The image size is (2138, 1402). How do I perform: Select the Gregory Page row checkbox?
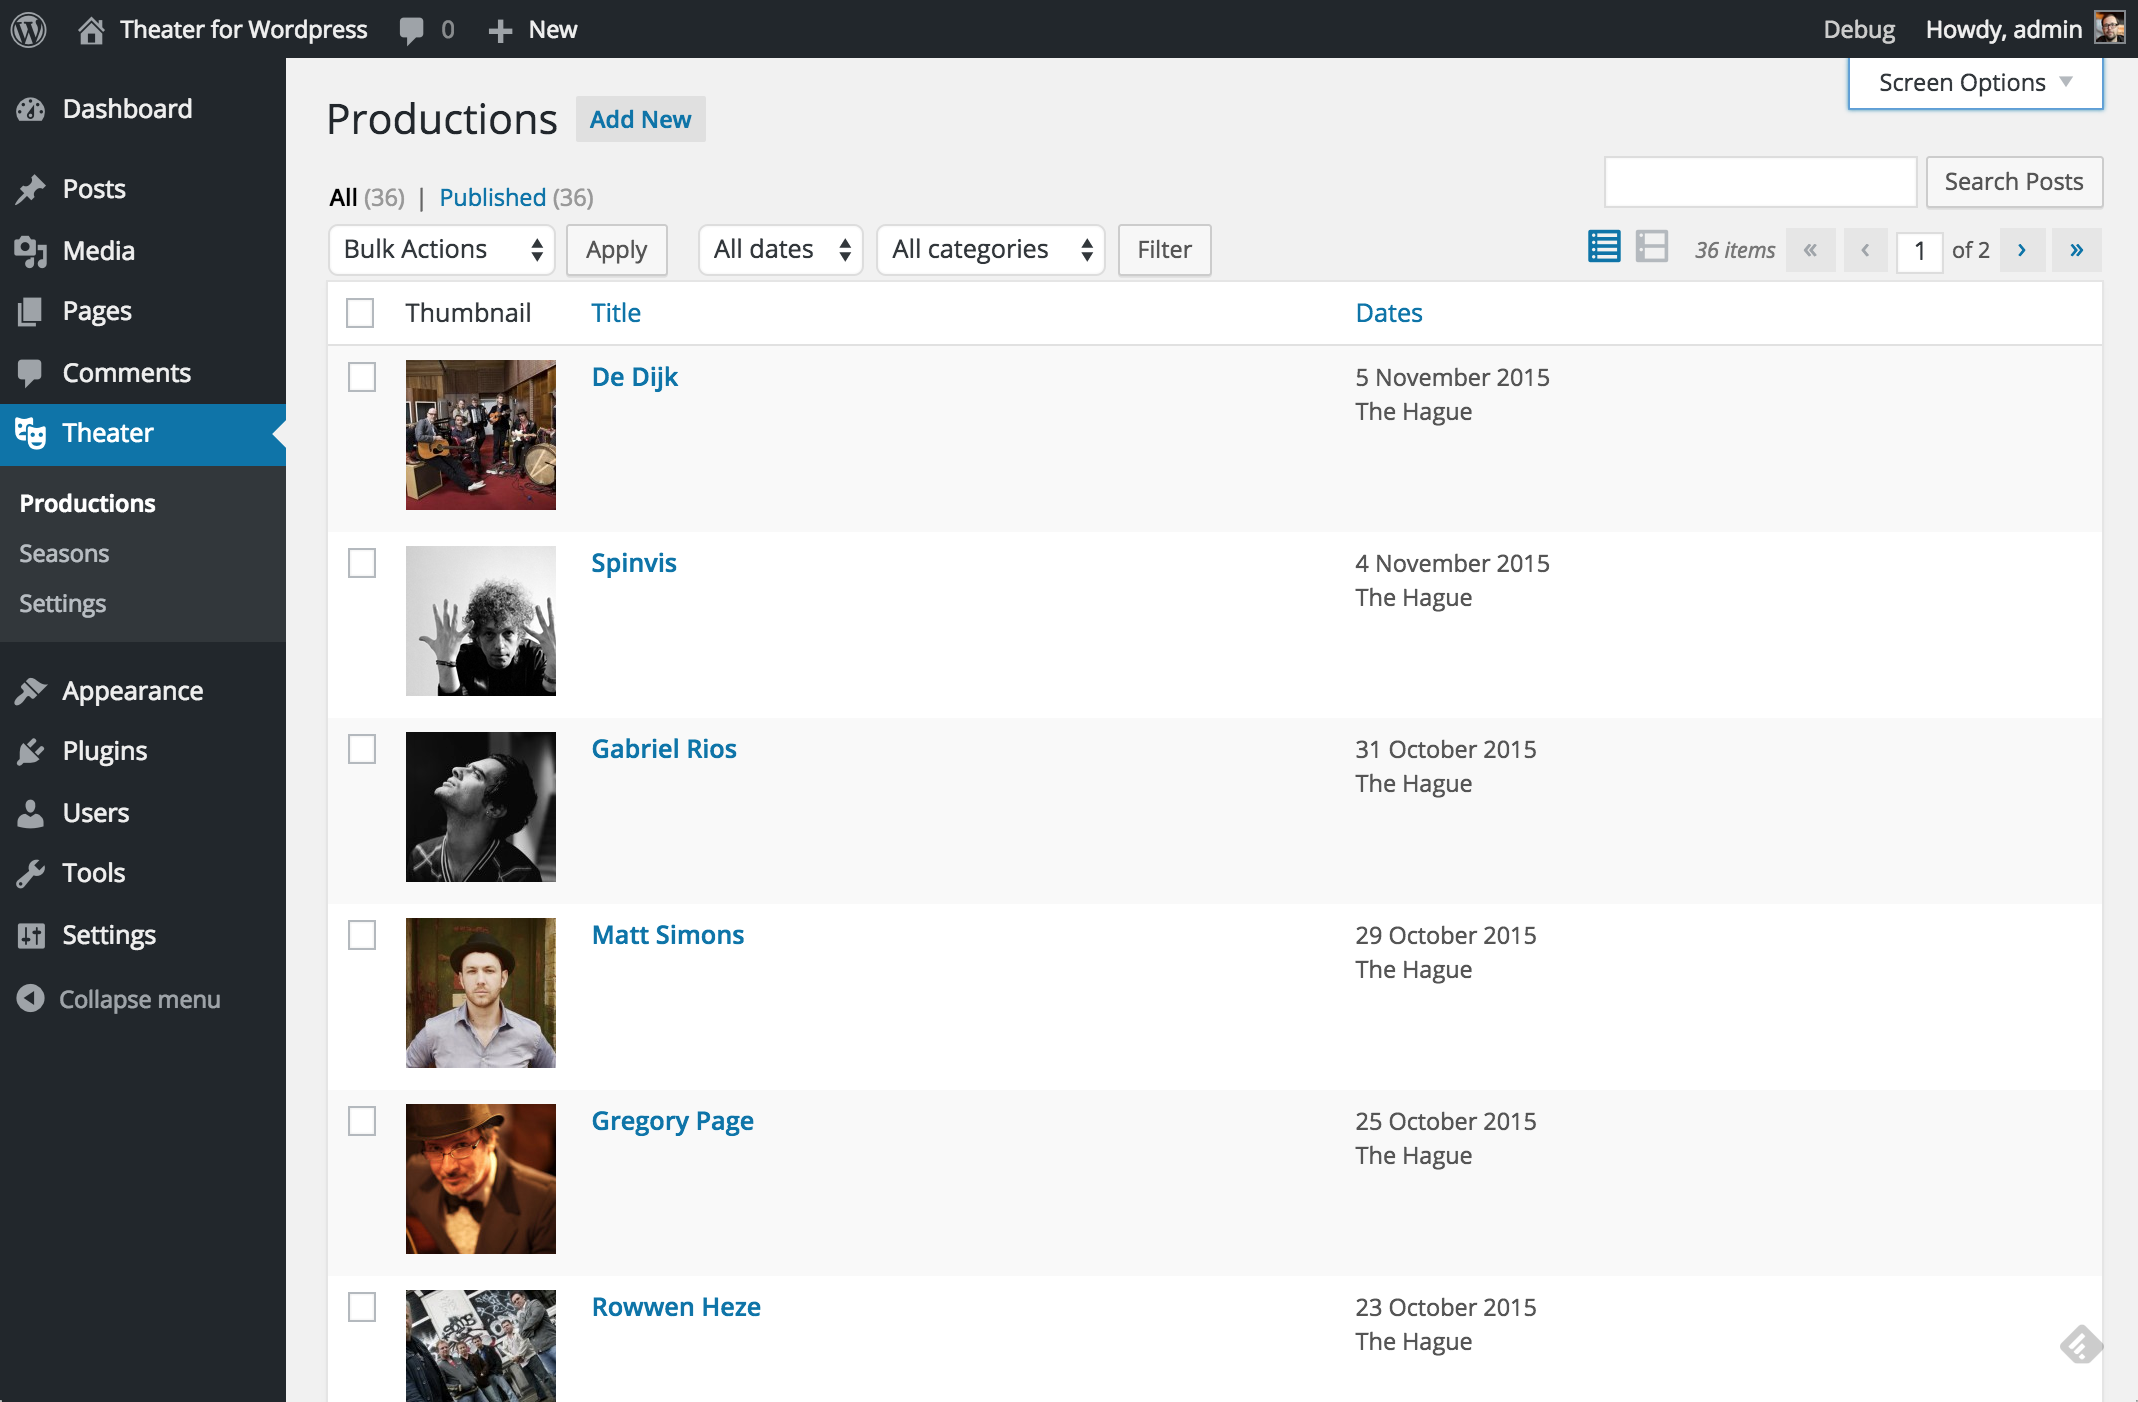pyautogui.click(x=362, y=1121)
